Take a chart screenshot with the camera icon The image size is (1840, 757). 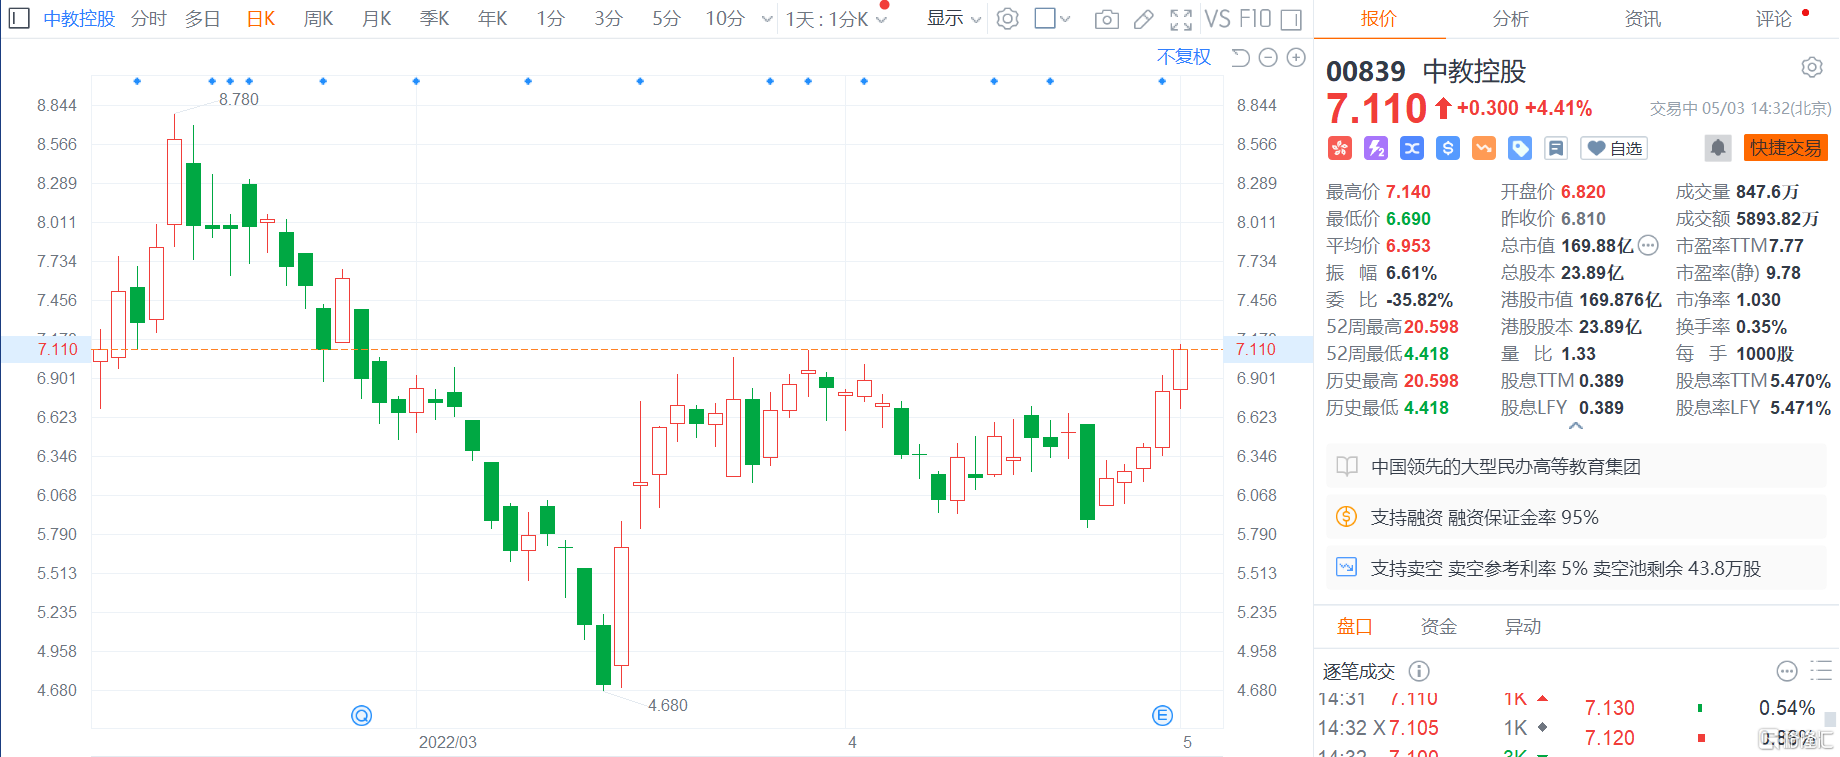coord(1106,19)
